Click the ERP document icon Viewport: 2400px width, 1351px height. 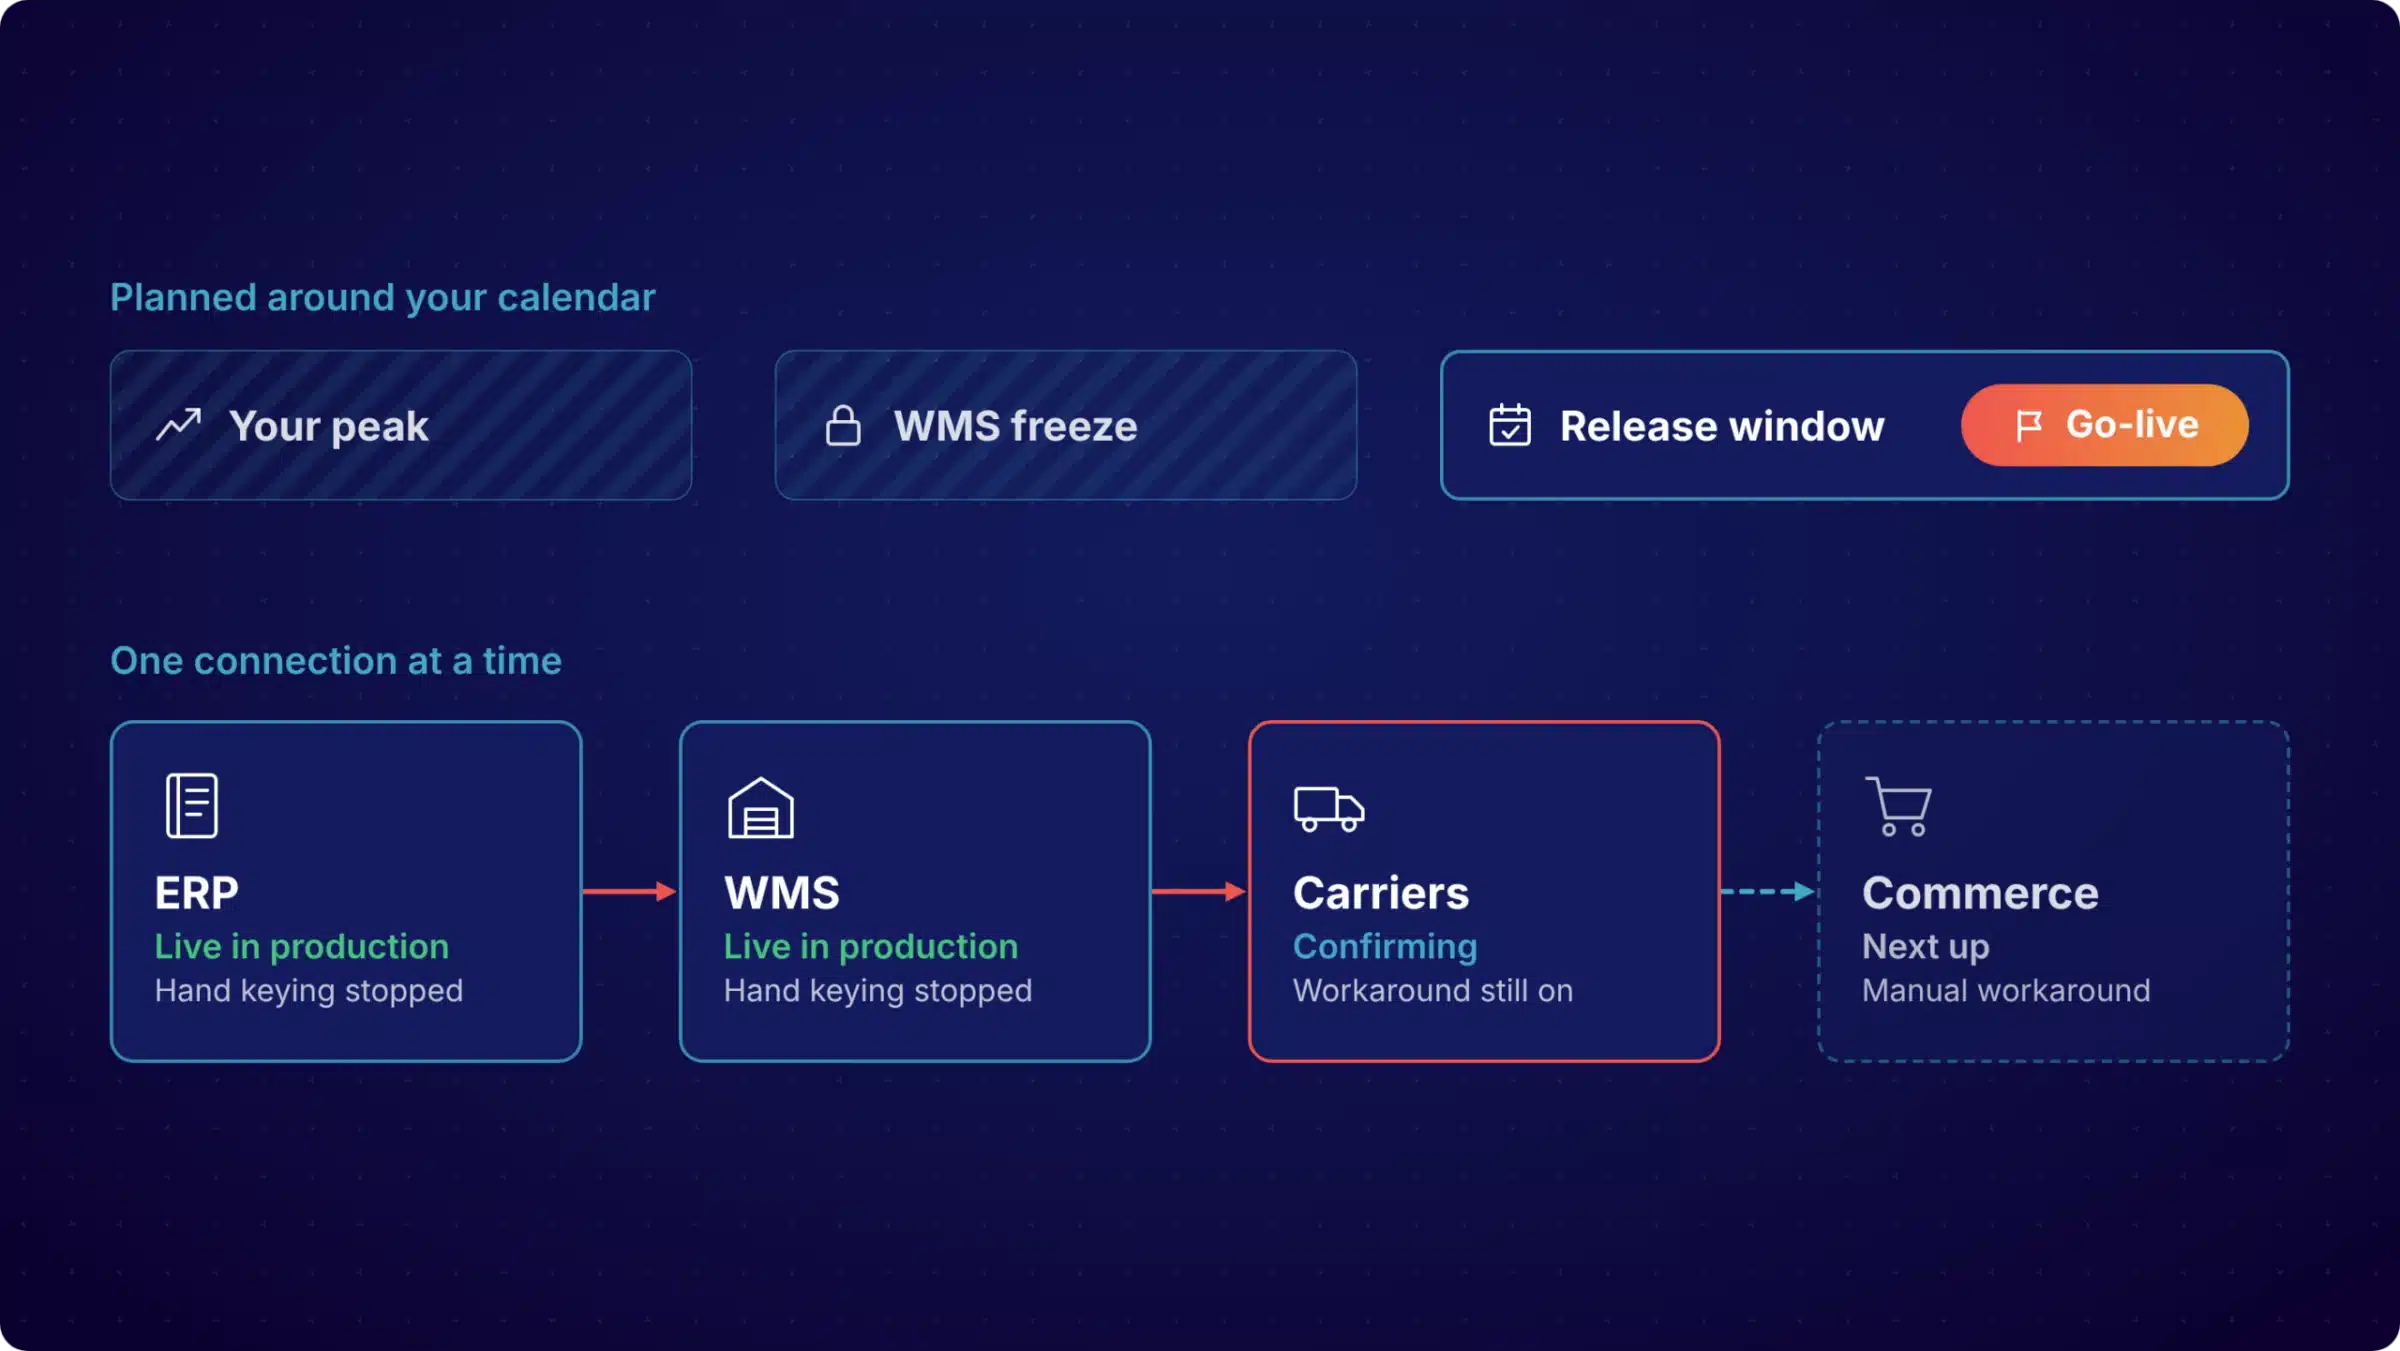192,805
